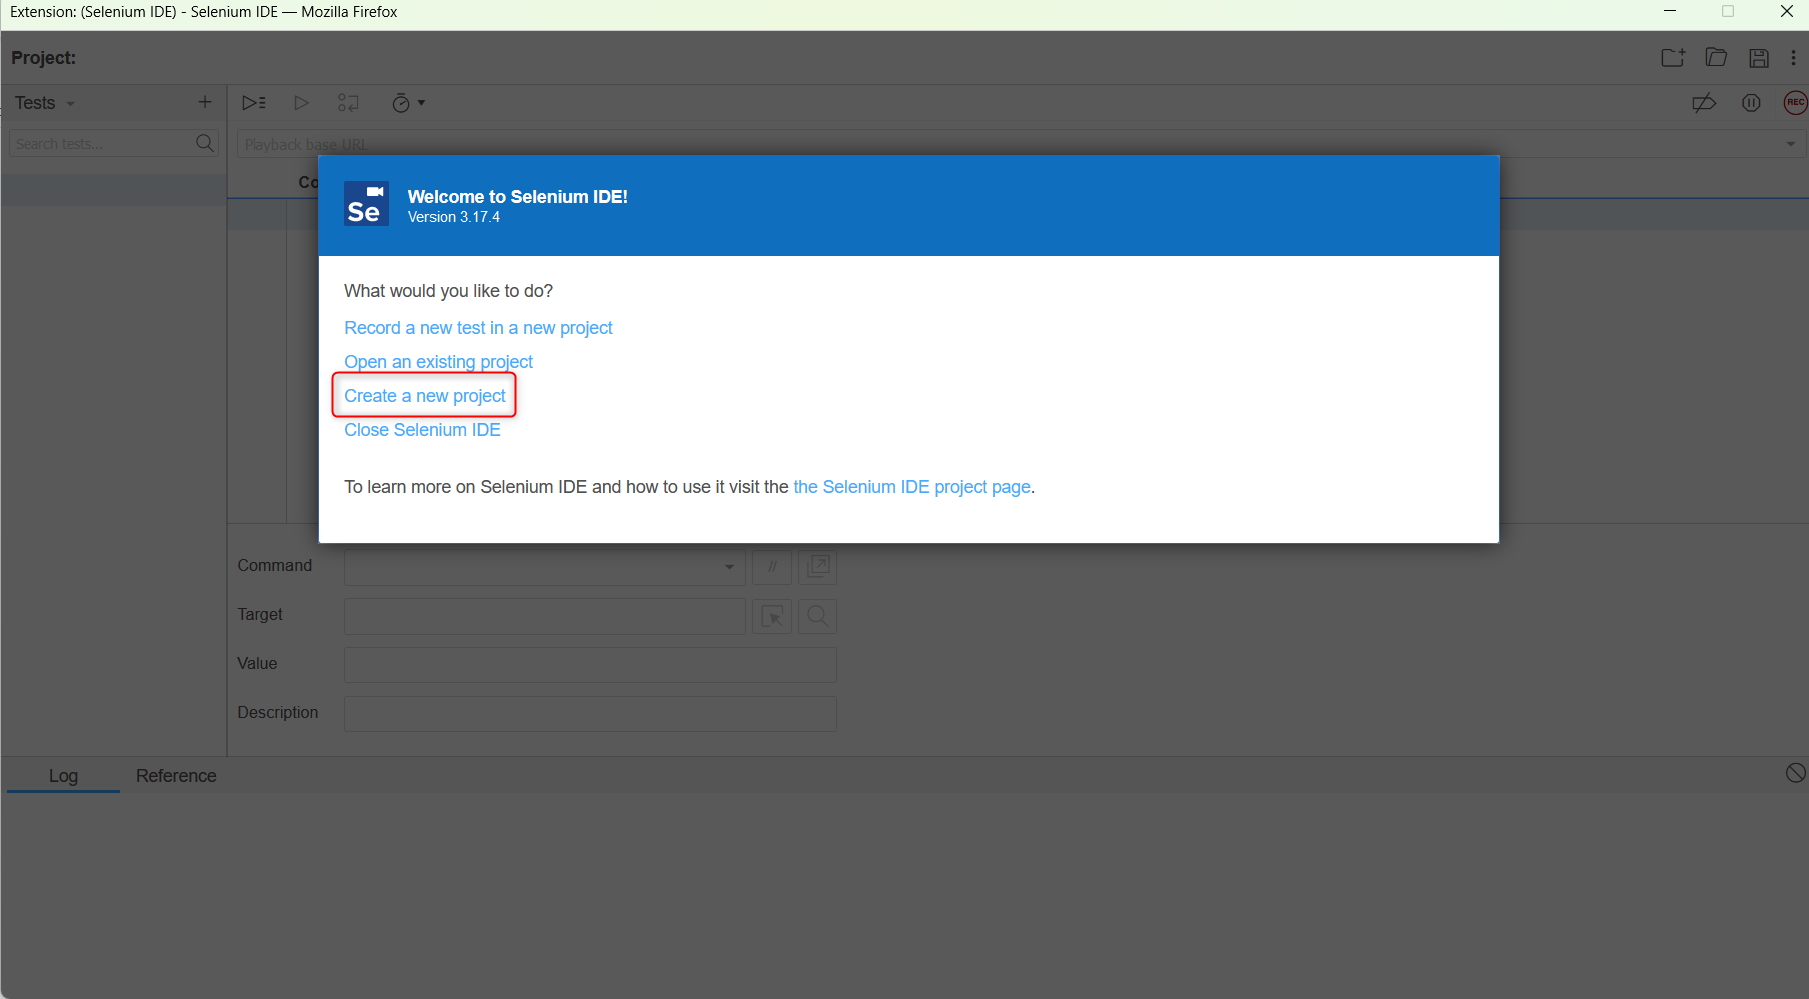This screenshot has width=1809, height=999.
Task: Select the Run all tests icon
Action: (x=254, y=102)
